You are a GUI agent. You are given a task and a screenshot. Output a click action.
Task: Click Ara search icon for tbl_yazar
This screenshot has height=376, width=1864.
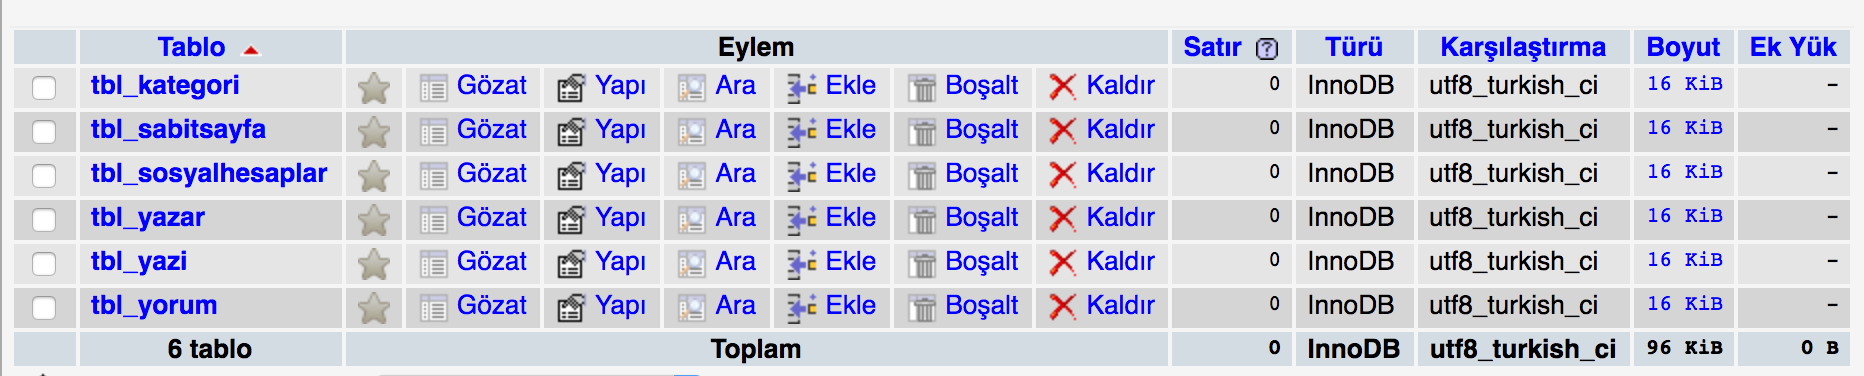click(x=691, y=221)
